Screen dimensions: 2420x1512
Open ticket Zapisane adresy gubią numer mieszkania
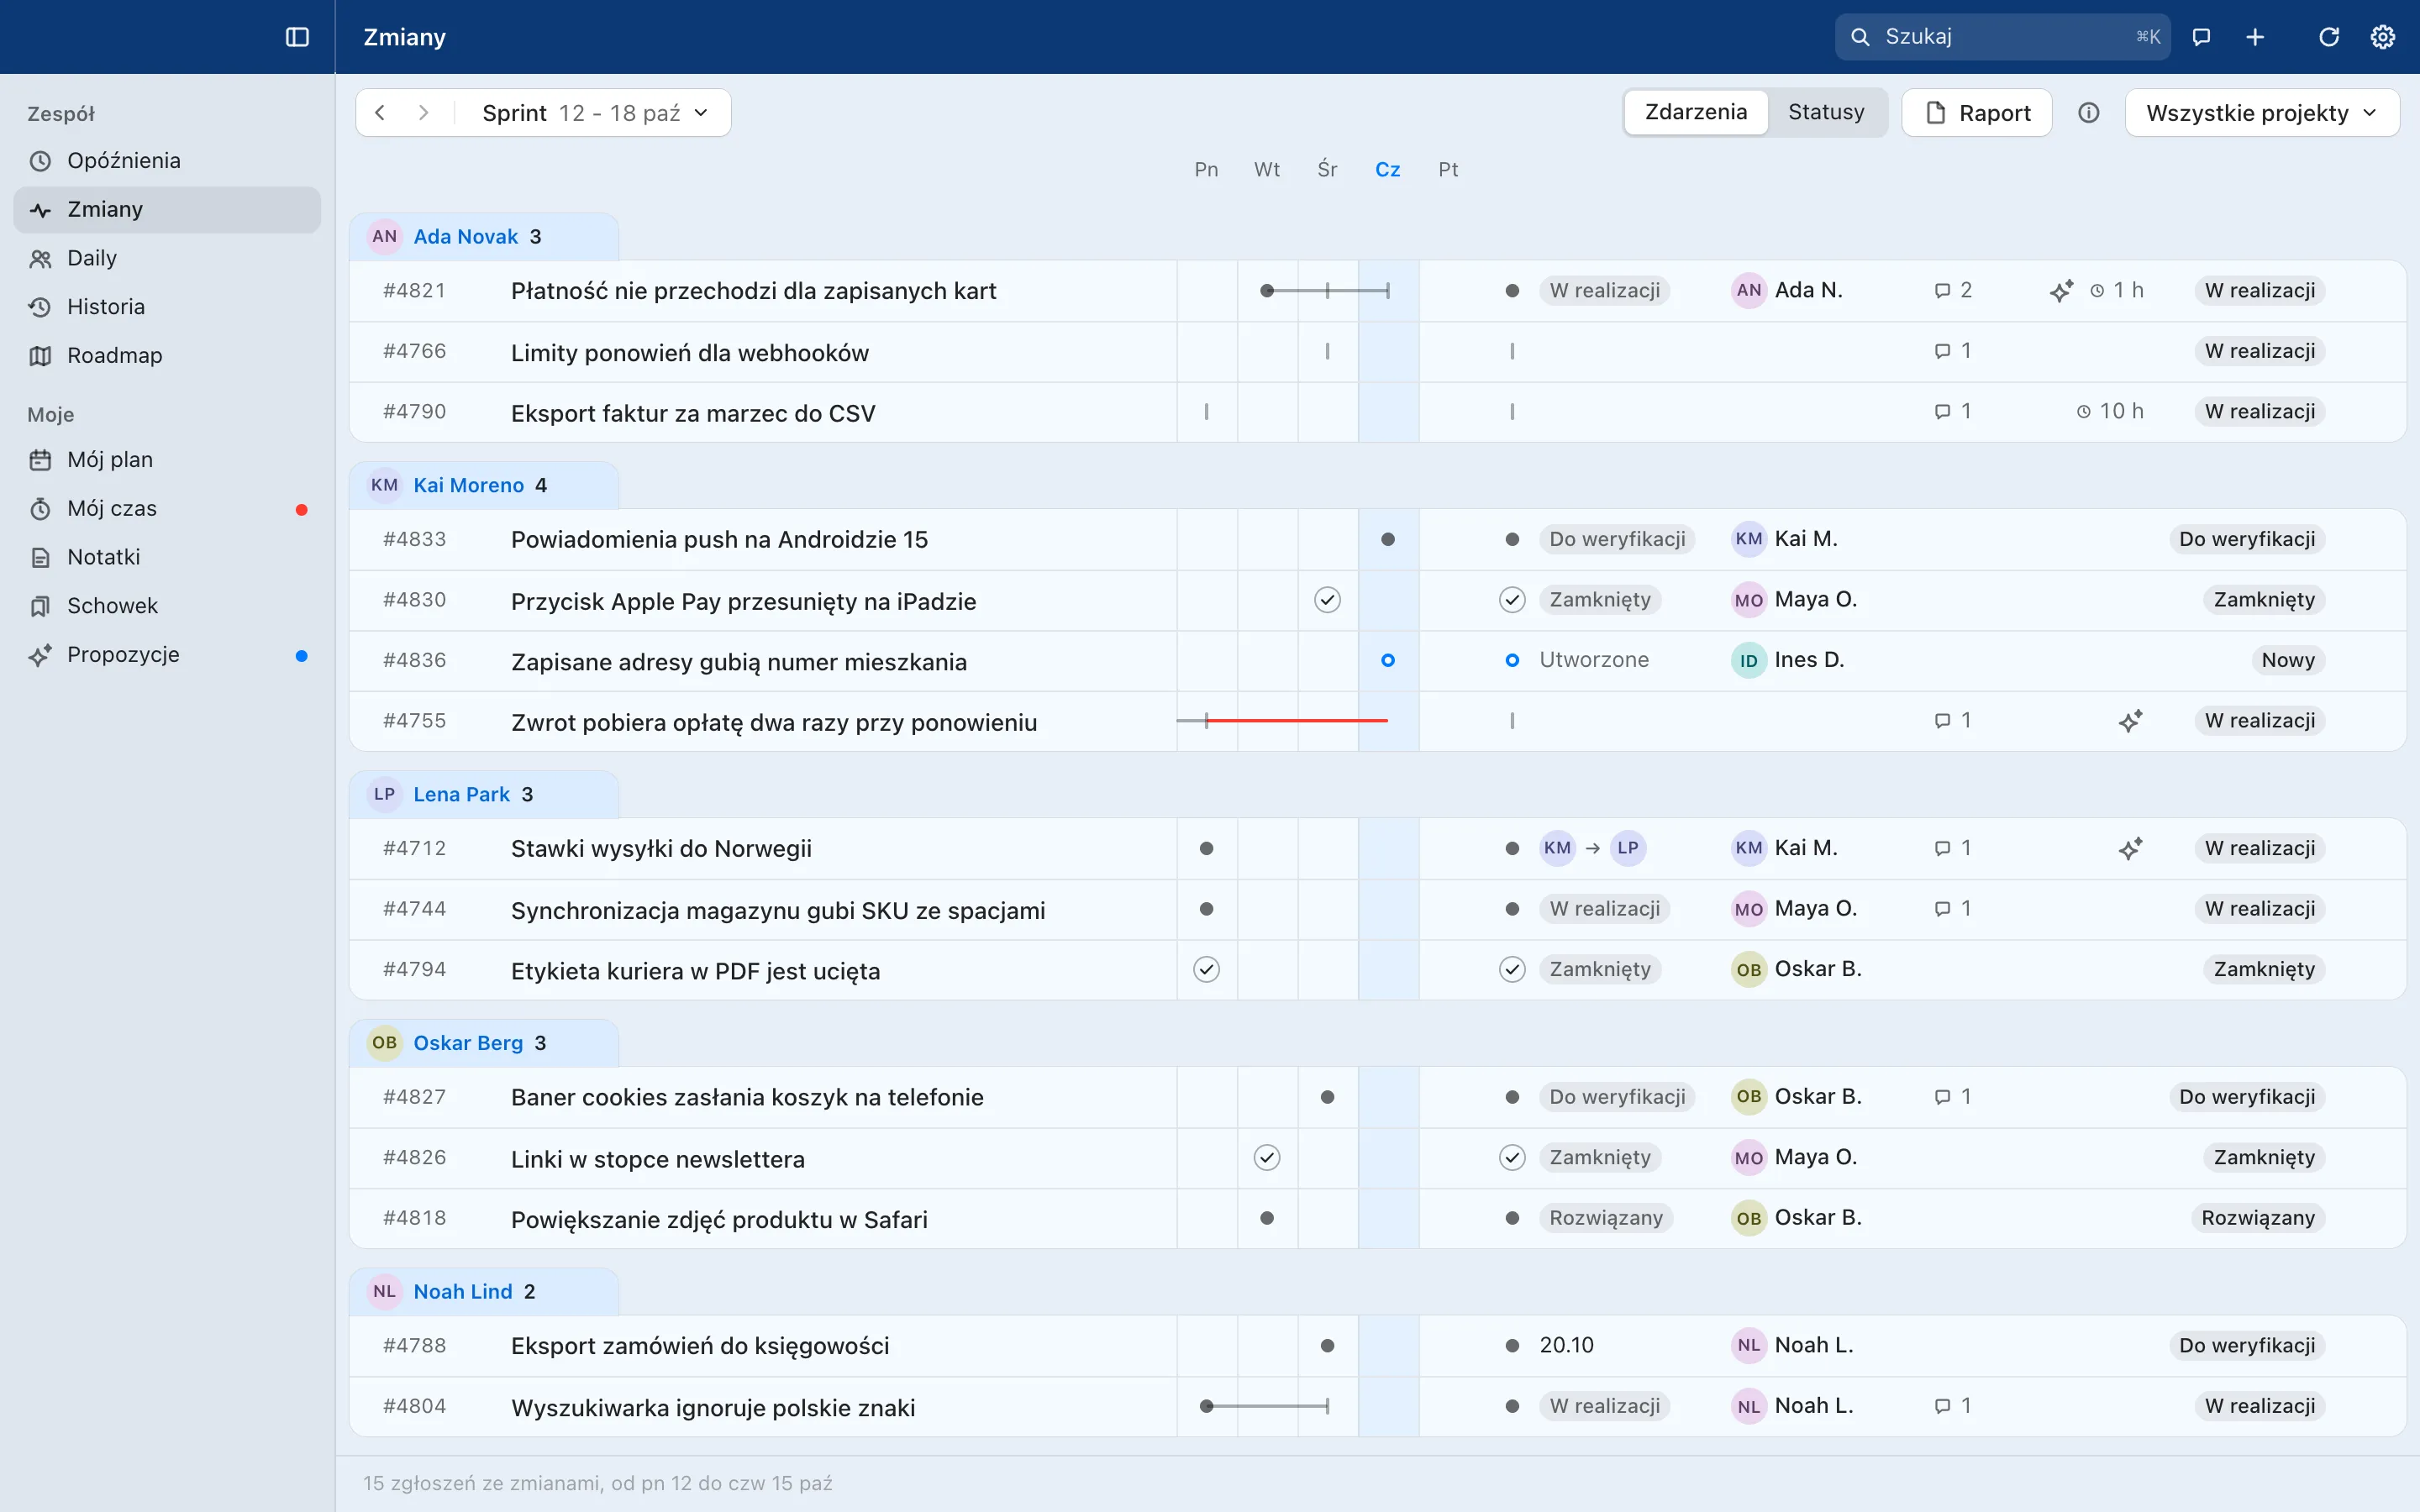(x=739, y=662)
